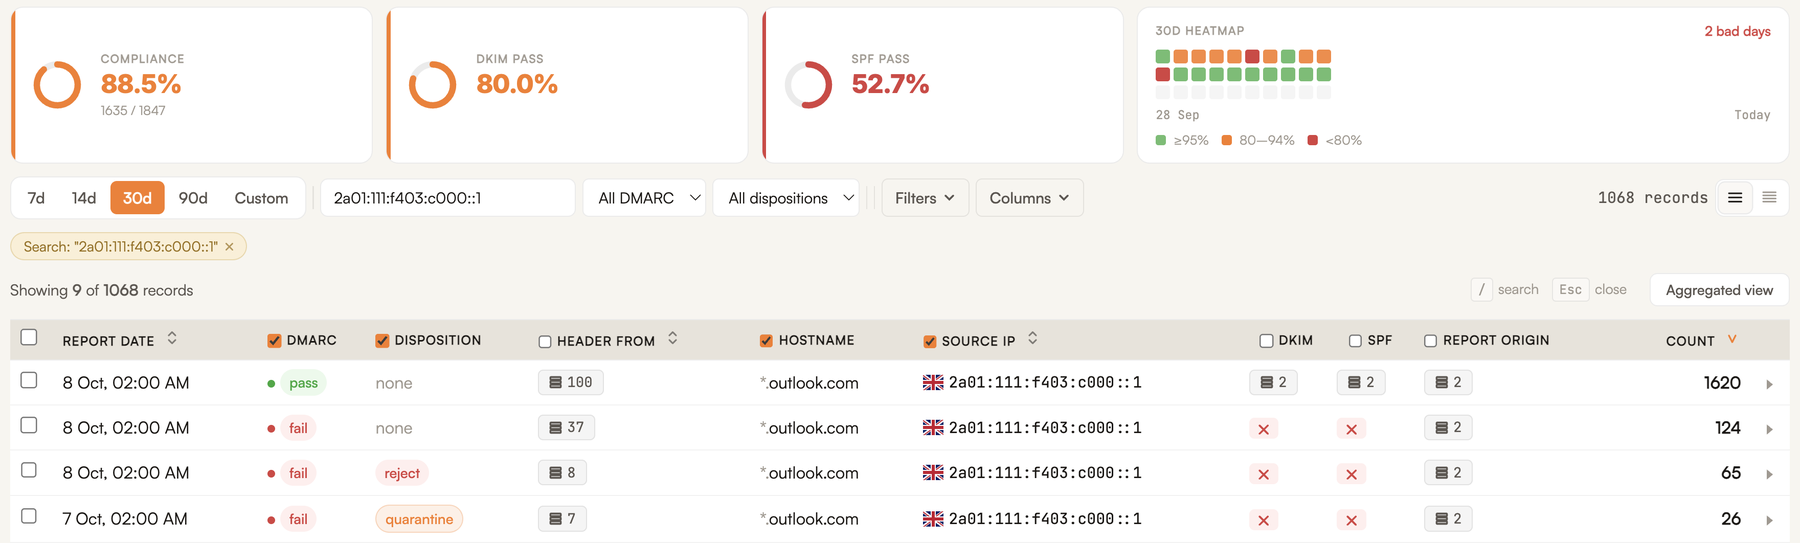Open the All DMARC dropdown
The width and height of the screenshot is (1800, 543).
(645, 198)
